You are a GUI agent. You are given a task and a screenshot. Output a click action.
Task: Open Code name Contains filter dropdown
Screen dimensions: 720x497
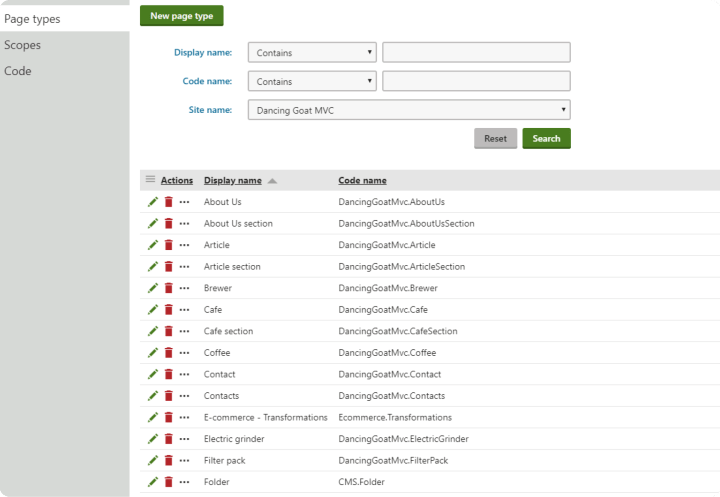tap(312, 81)
